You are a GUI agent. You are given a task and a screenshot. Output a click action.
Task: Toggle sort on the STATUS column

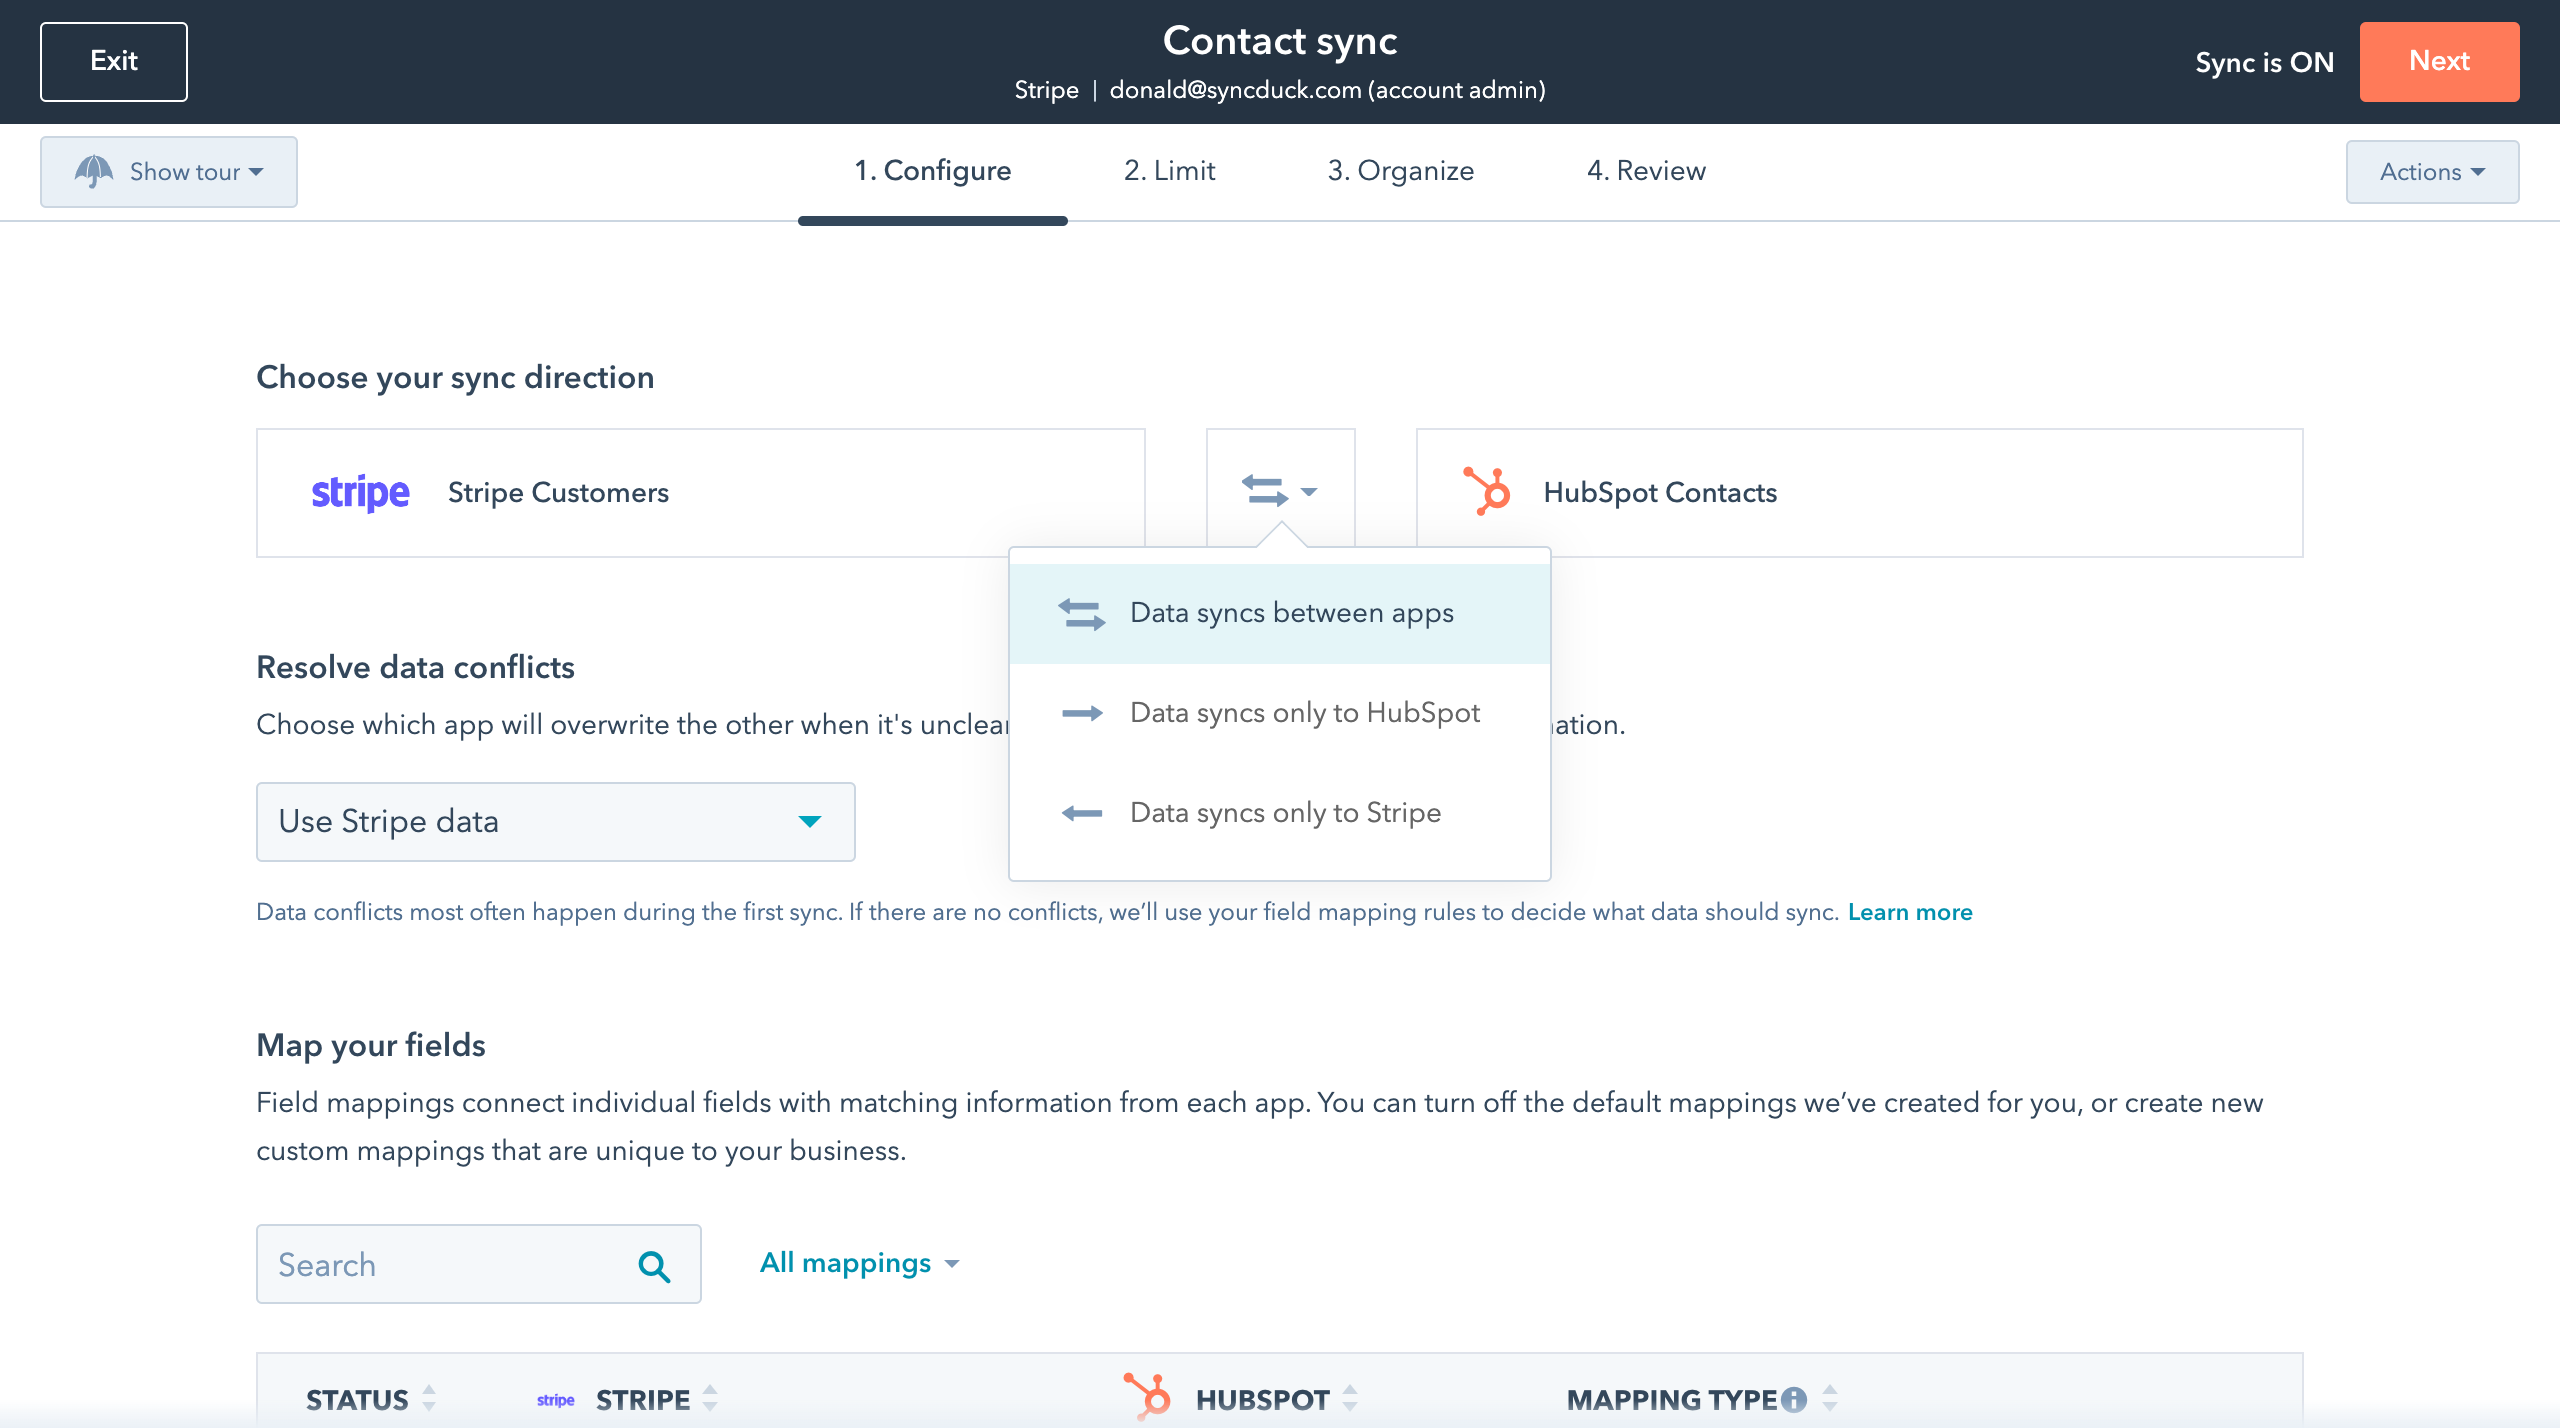click(x=429, y=1398)
